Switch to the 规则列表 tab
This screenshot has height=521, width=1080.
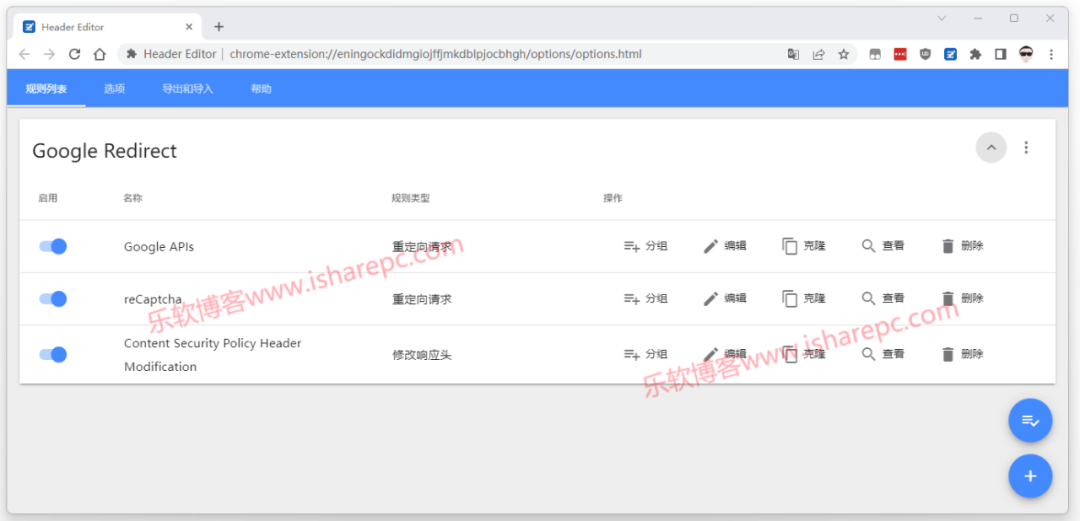[x=46, y=89]
